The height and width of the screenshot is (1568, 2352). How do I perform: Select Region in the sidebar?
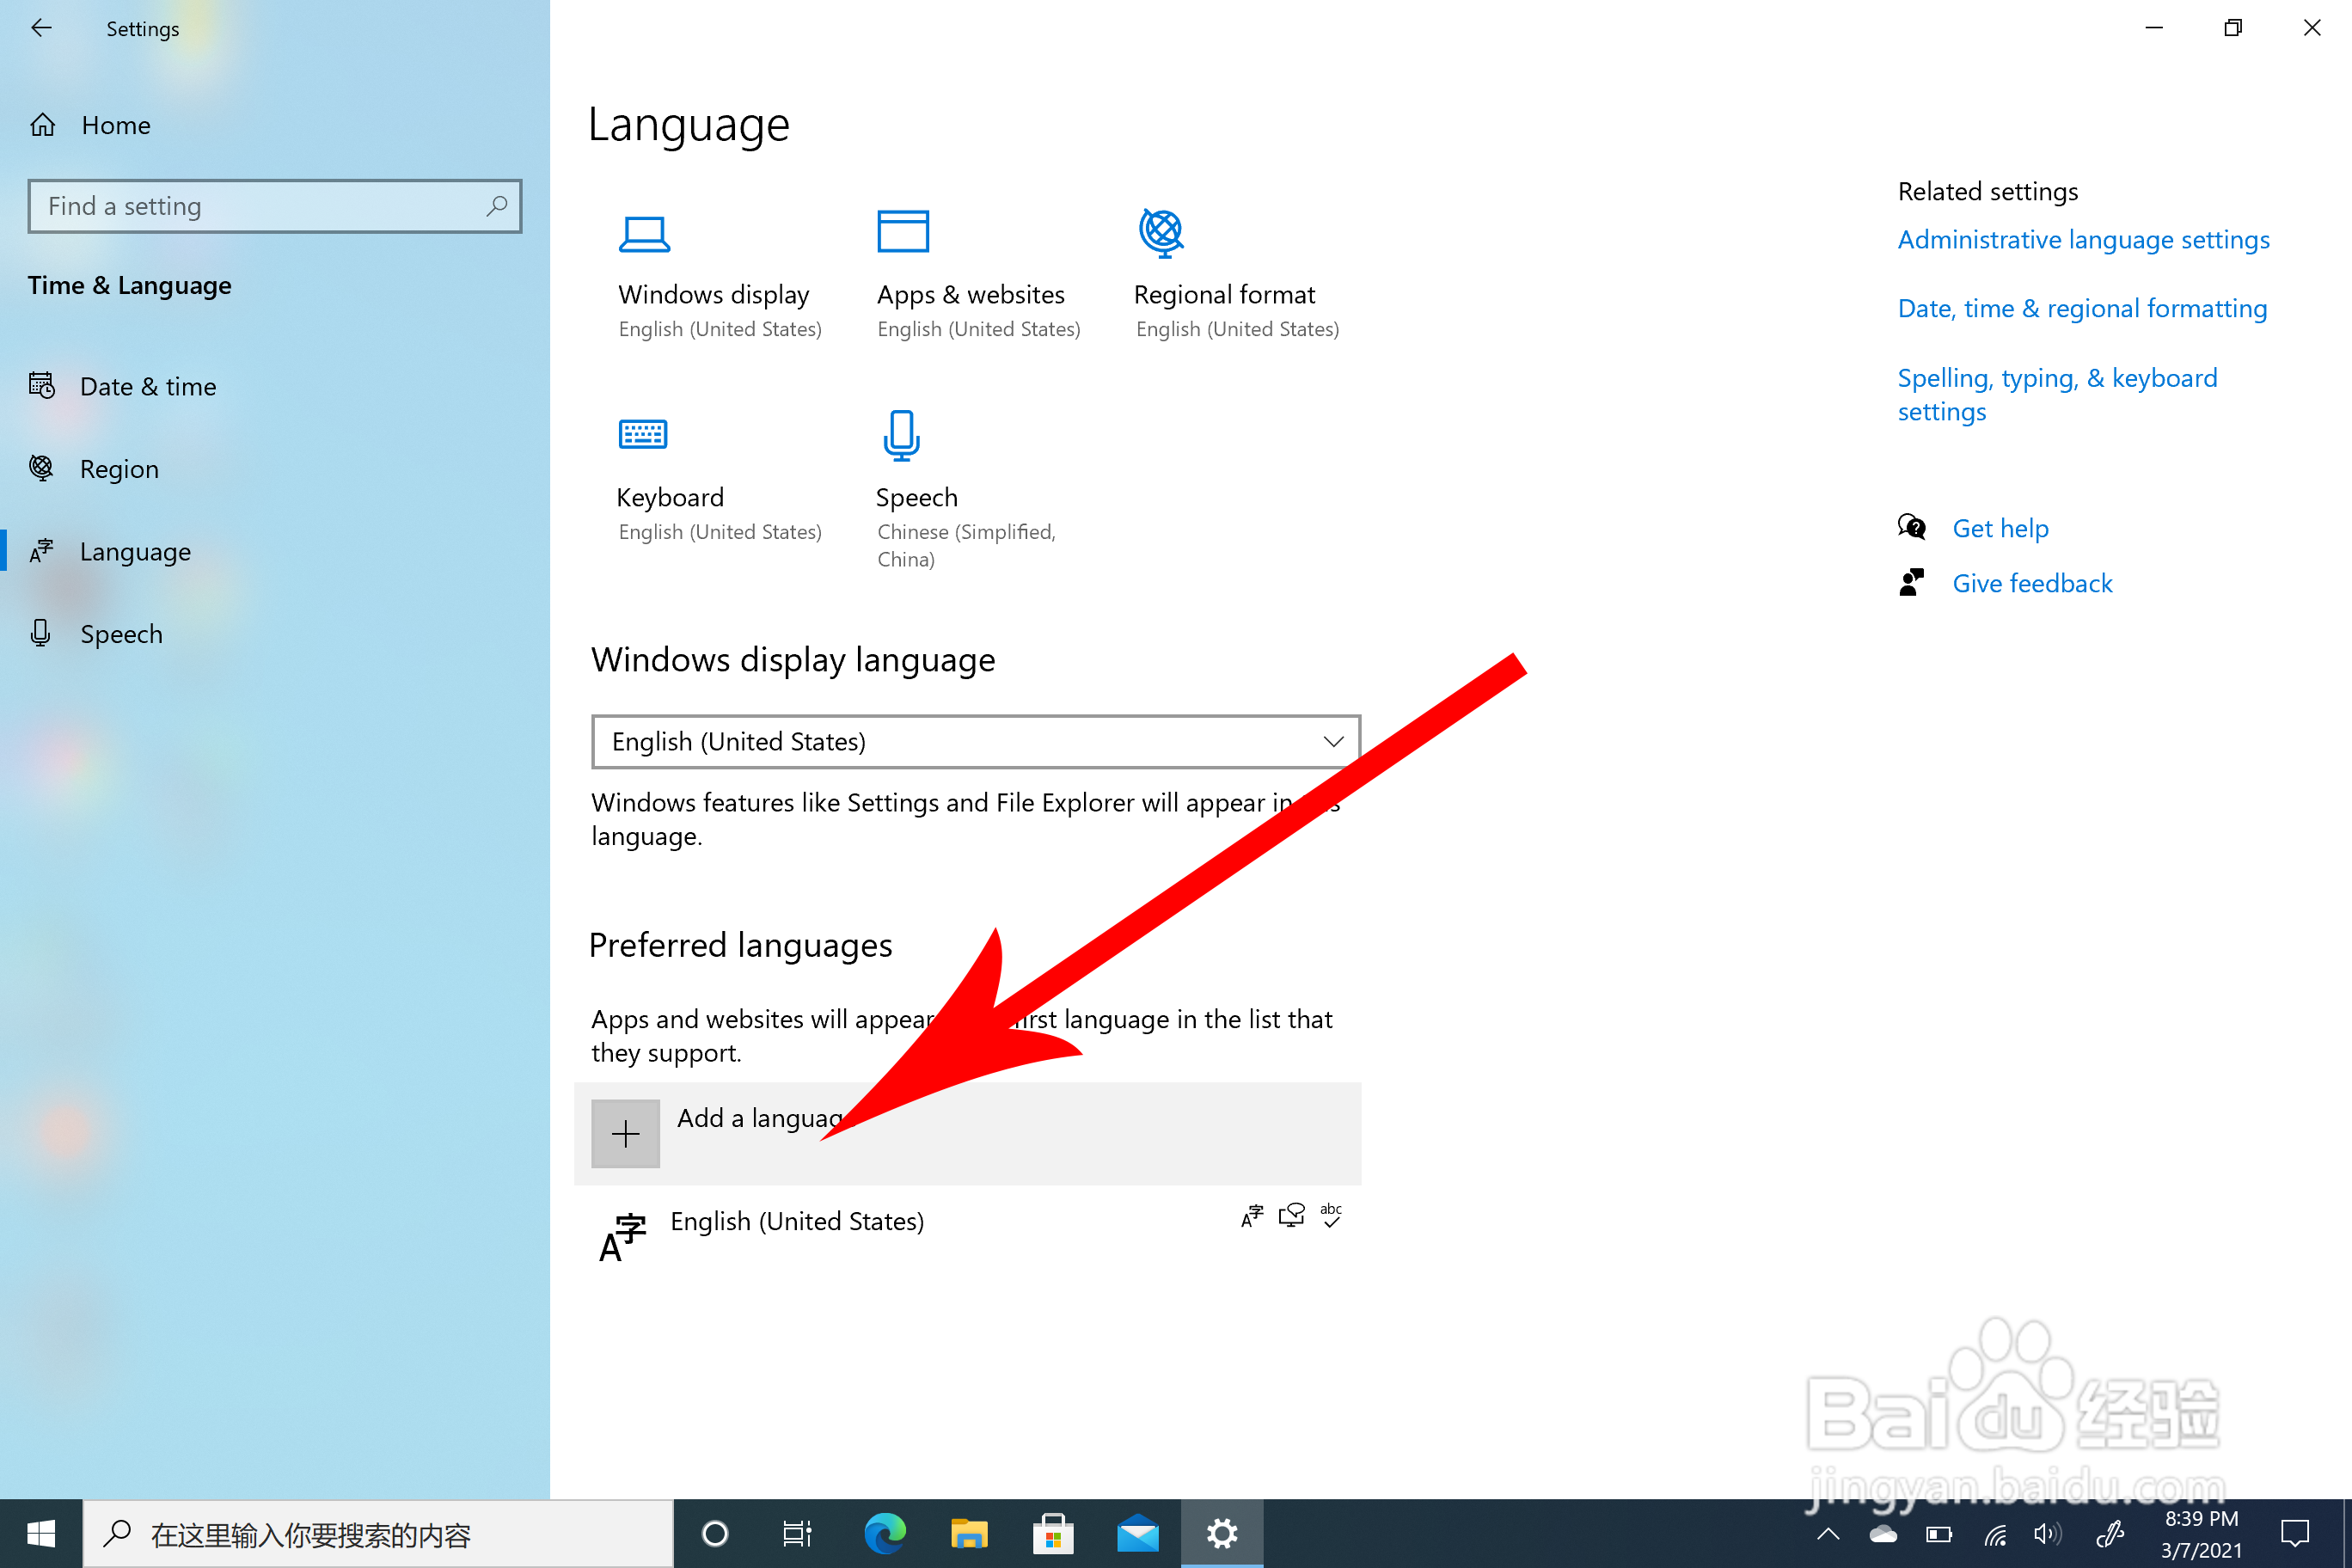pos(119,469)
